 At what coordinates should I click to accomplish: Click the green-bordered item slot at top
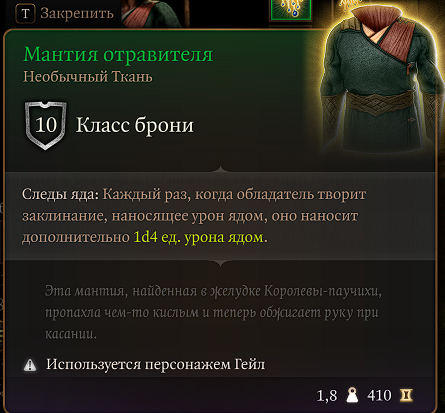290,9
